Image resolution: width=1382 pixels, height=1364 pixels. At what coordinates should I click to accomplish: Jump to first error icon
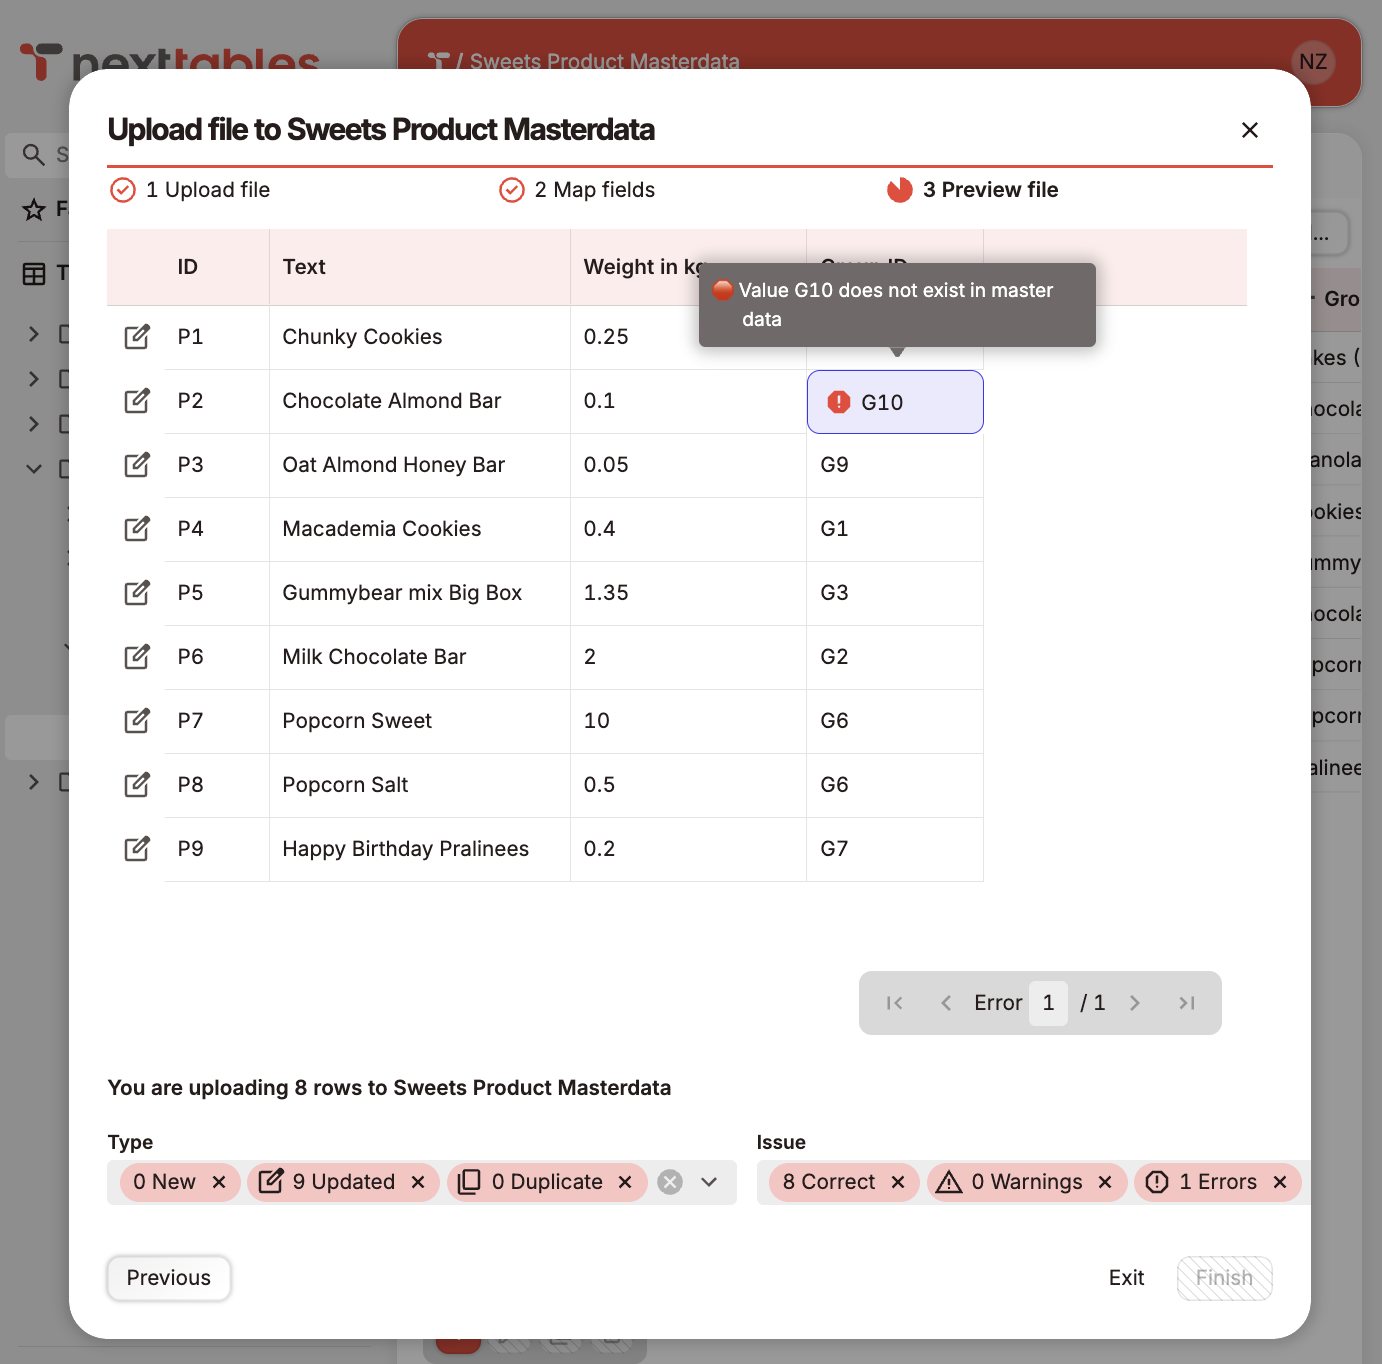(894, 1003)
